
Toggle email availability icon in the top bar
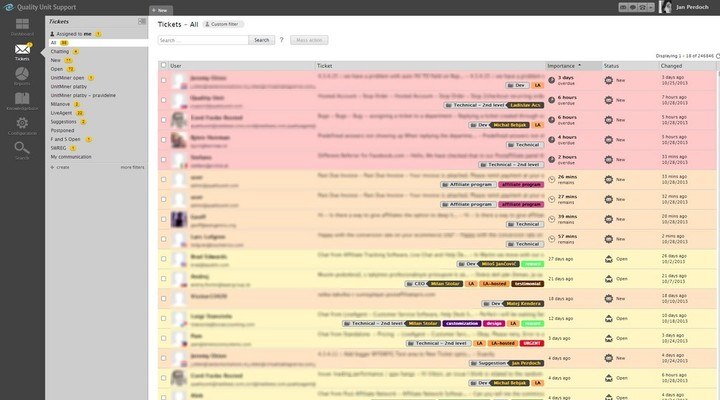tap(623, 7)
